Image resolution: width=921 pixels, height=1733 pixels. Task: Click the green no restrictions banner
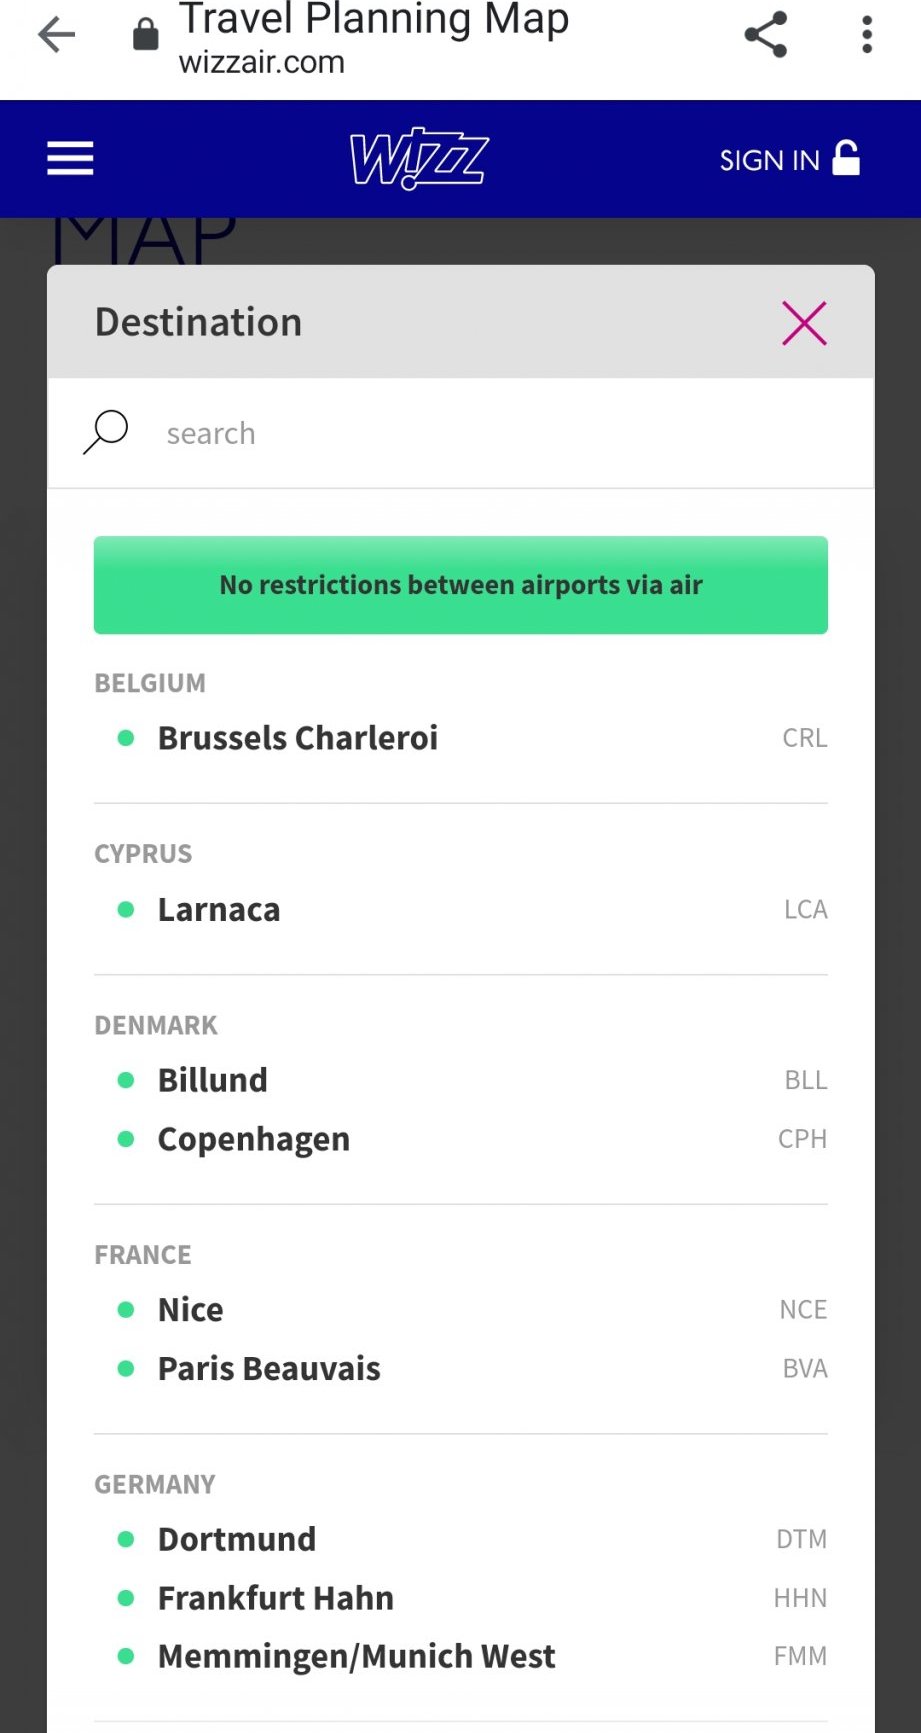461,585
